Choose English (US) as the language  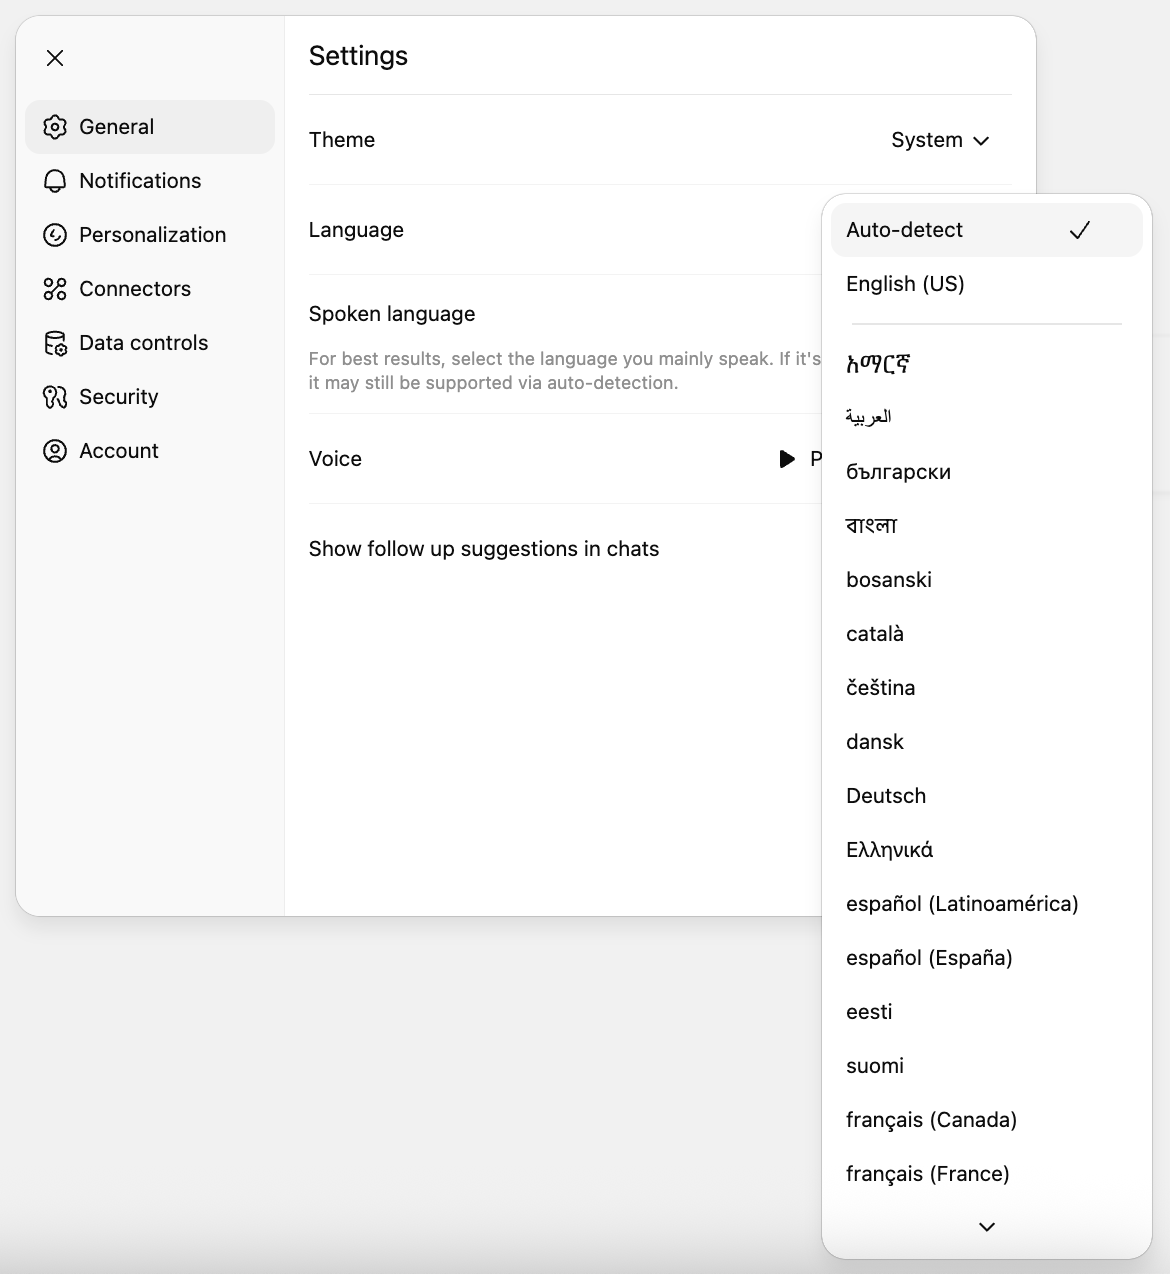click(904, 284)
